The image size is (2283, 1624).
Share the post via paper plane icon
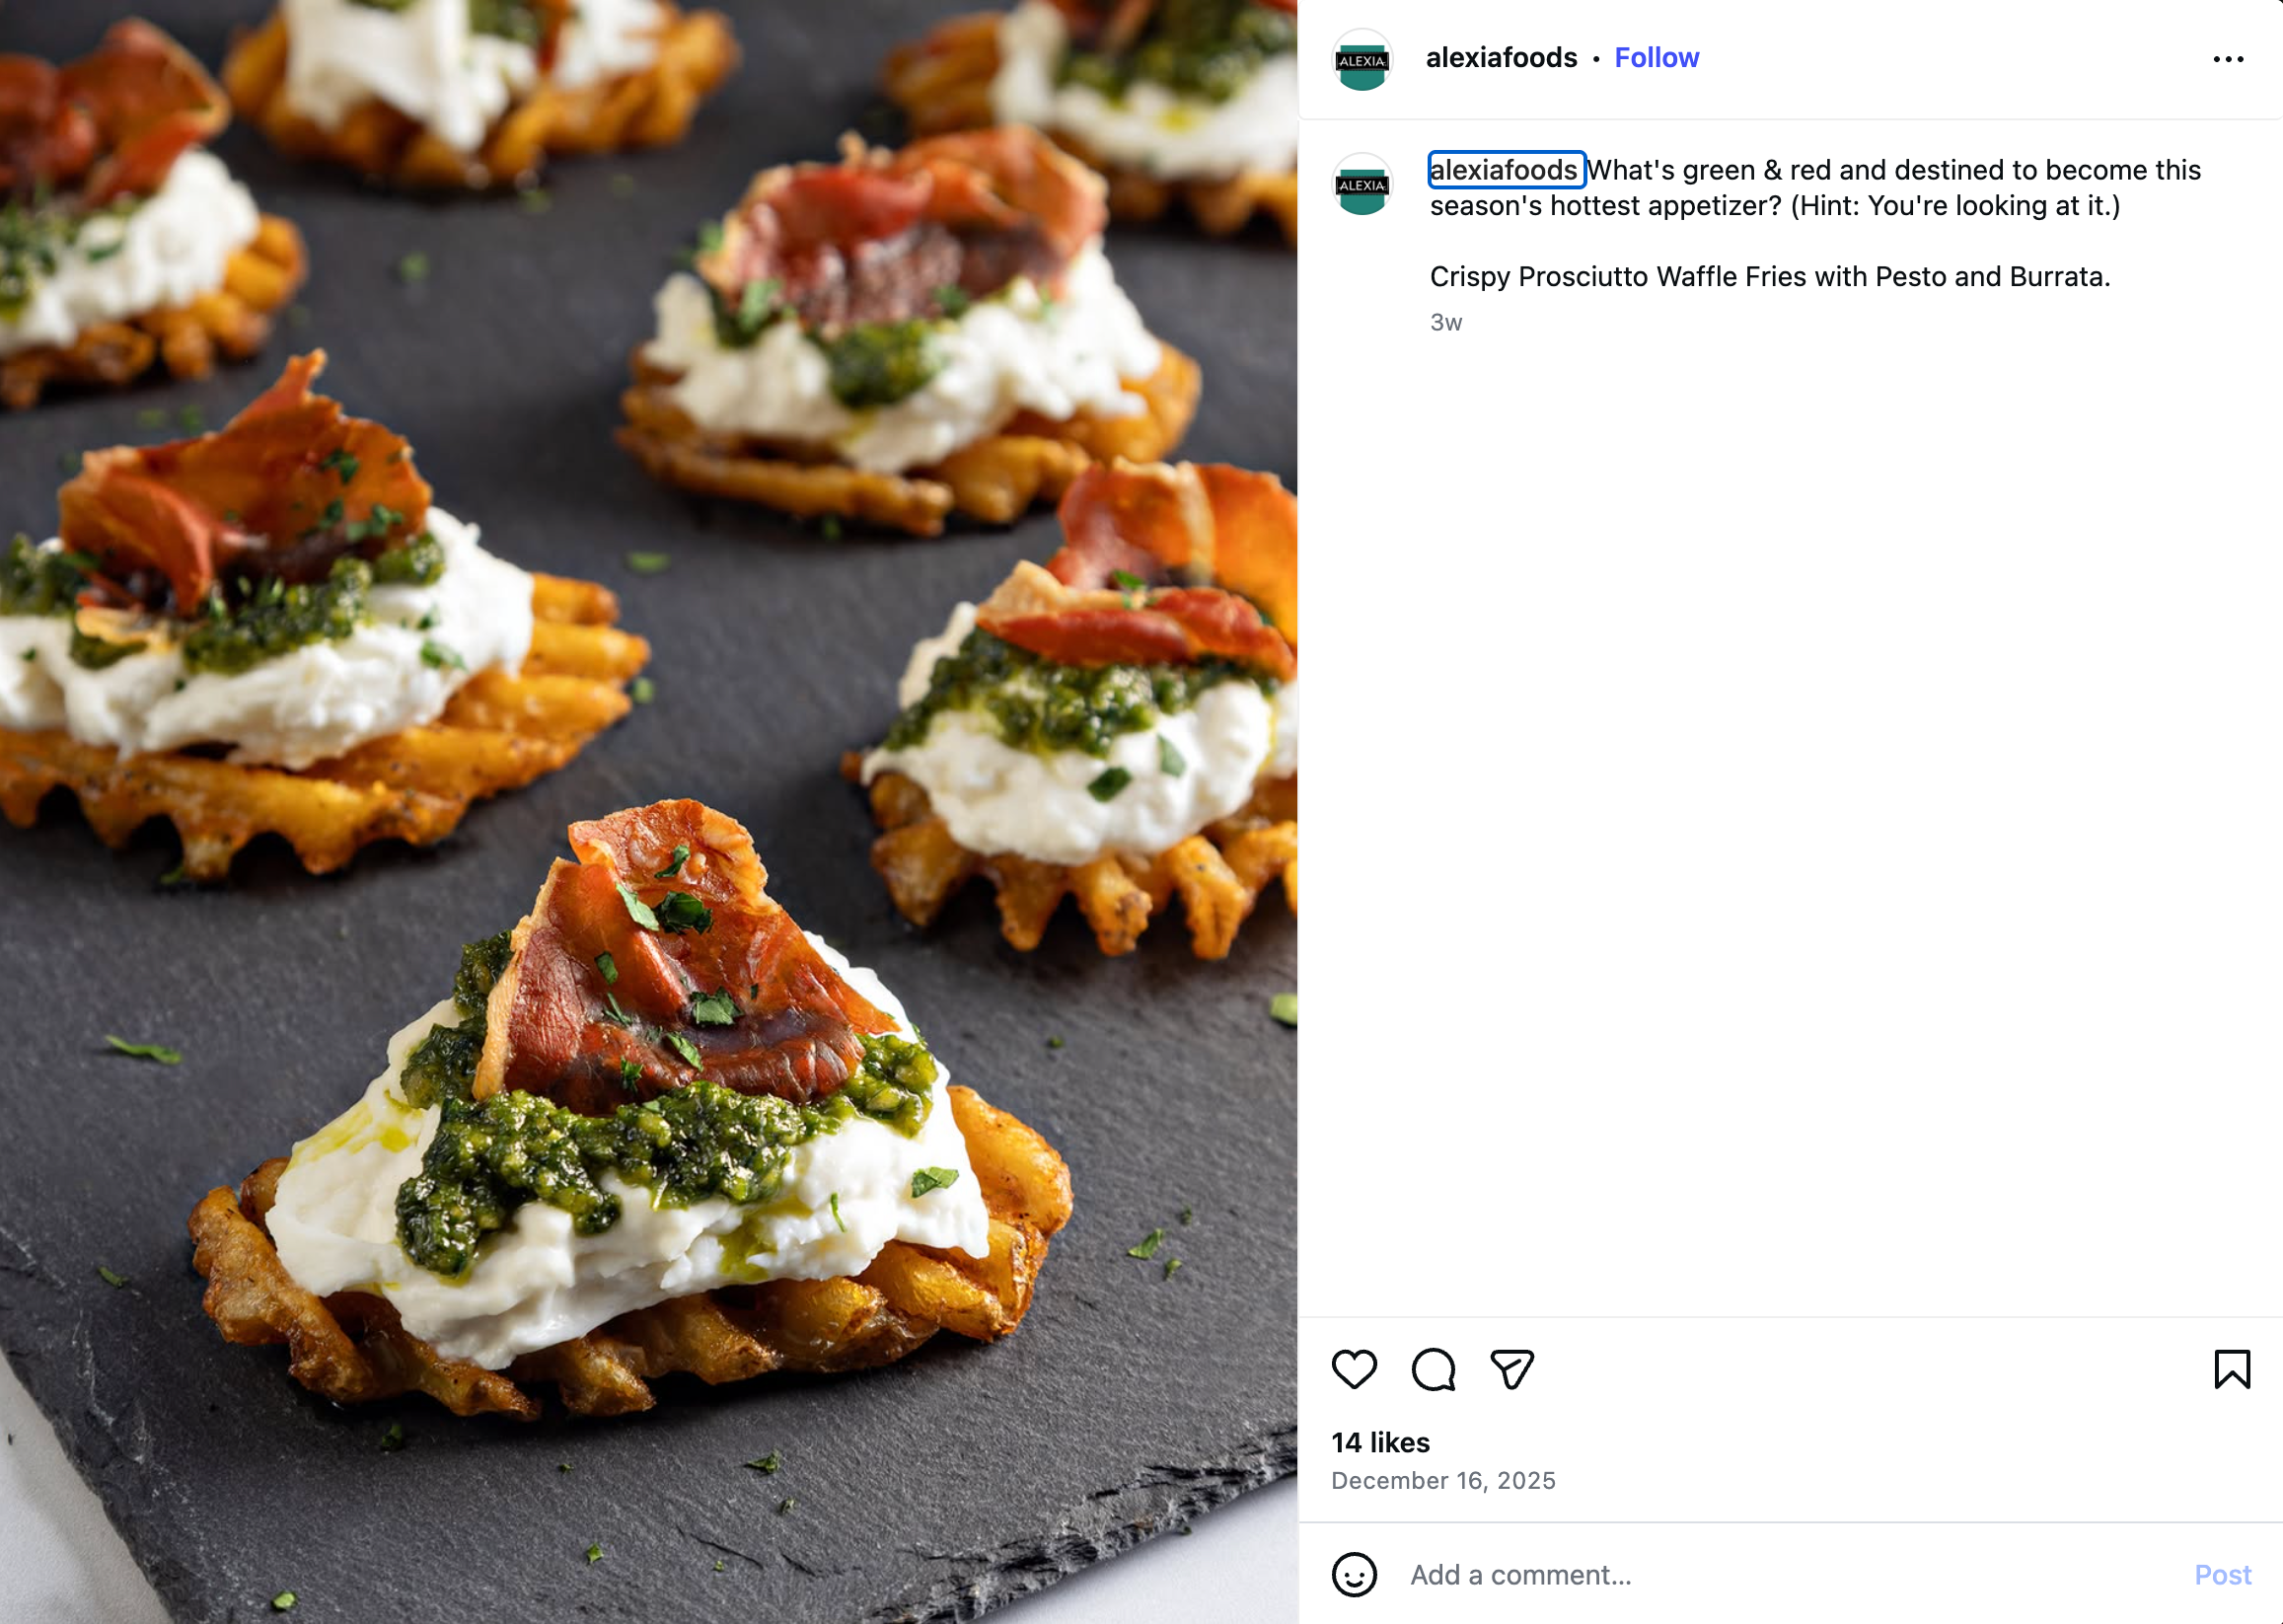(1511, 1369)
